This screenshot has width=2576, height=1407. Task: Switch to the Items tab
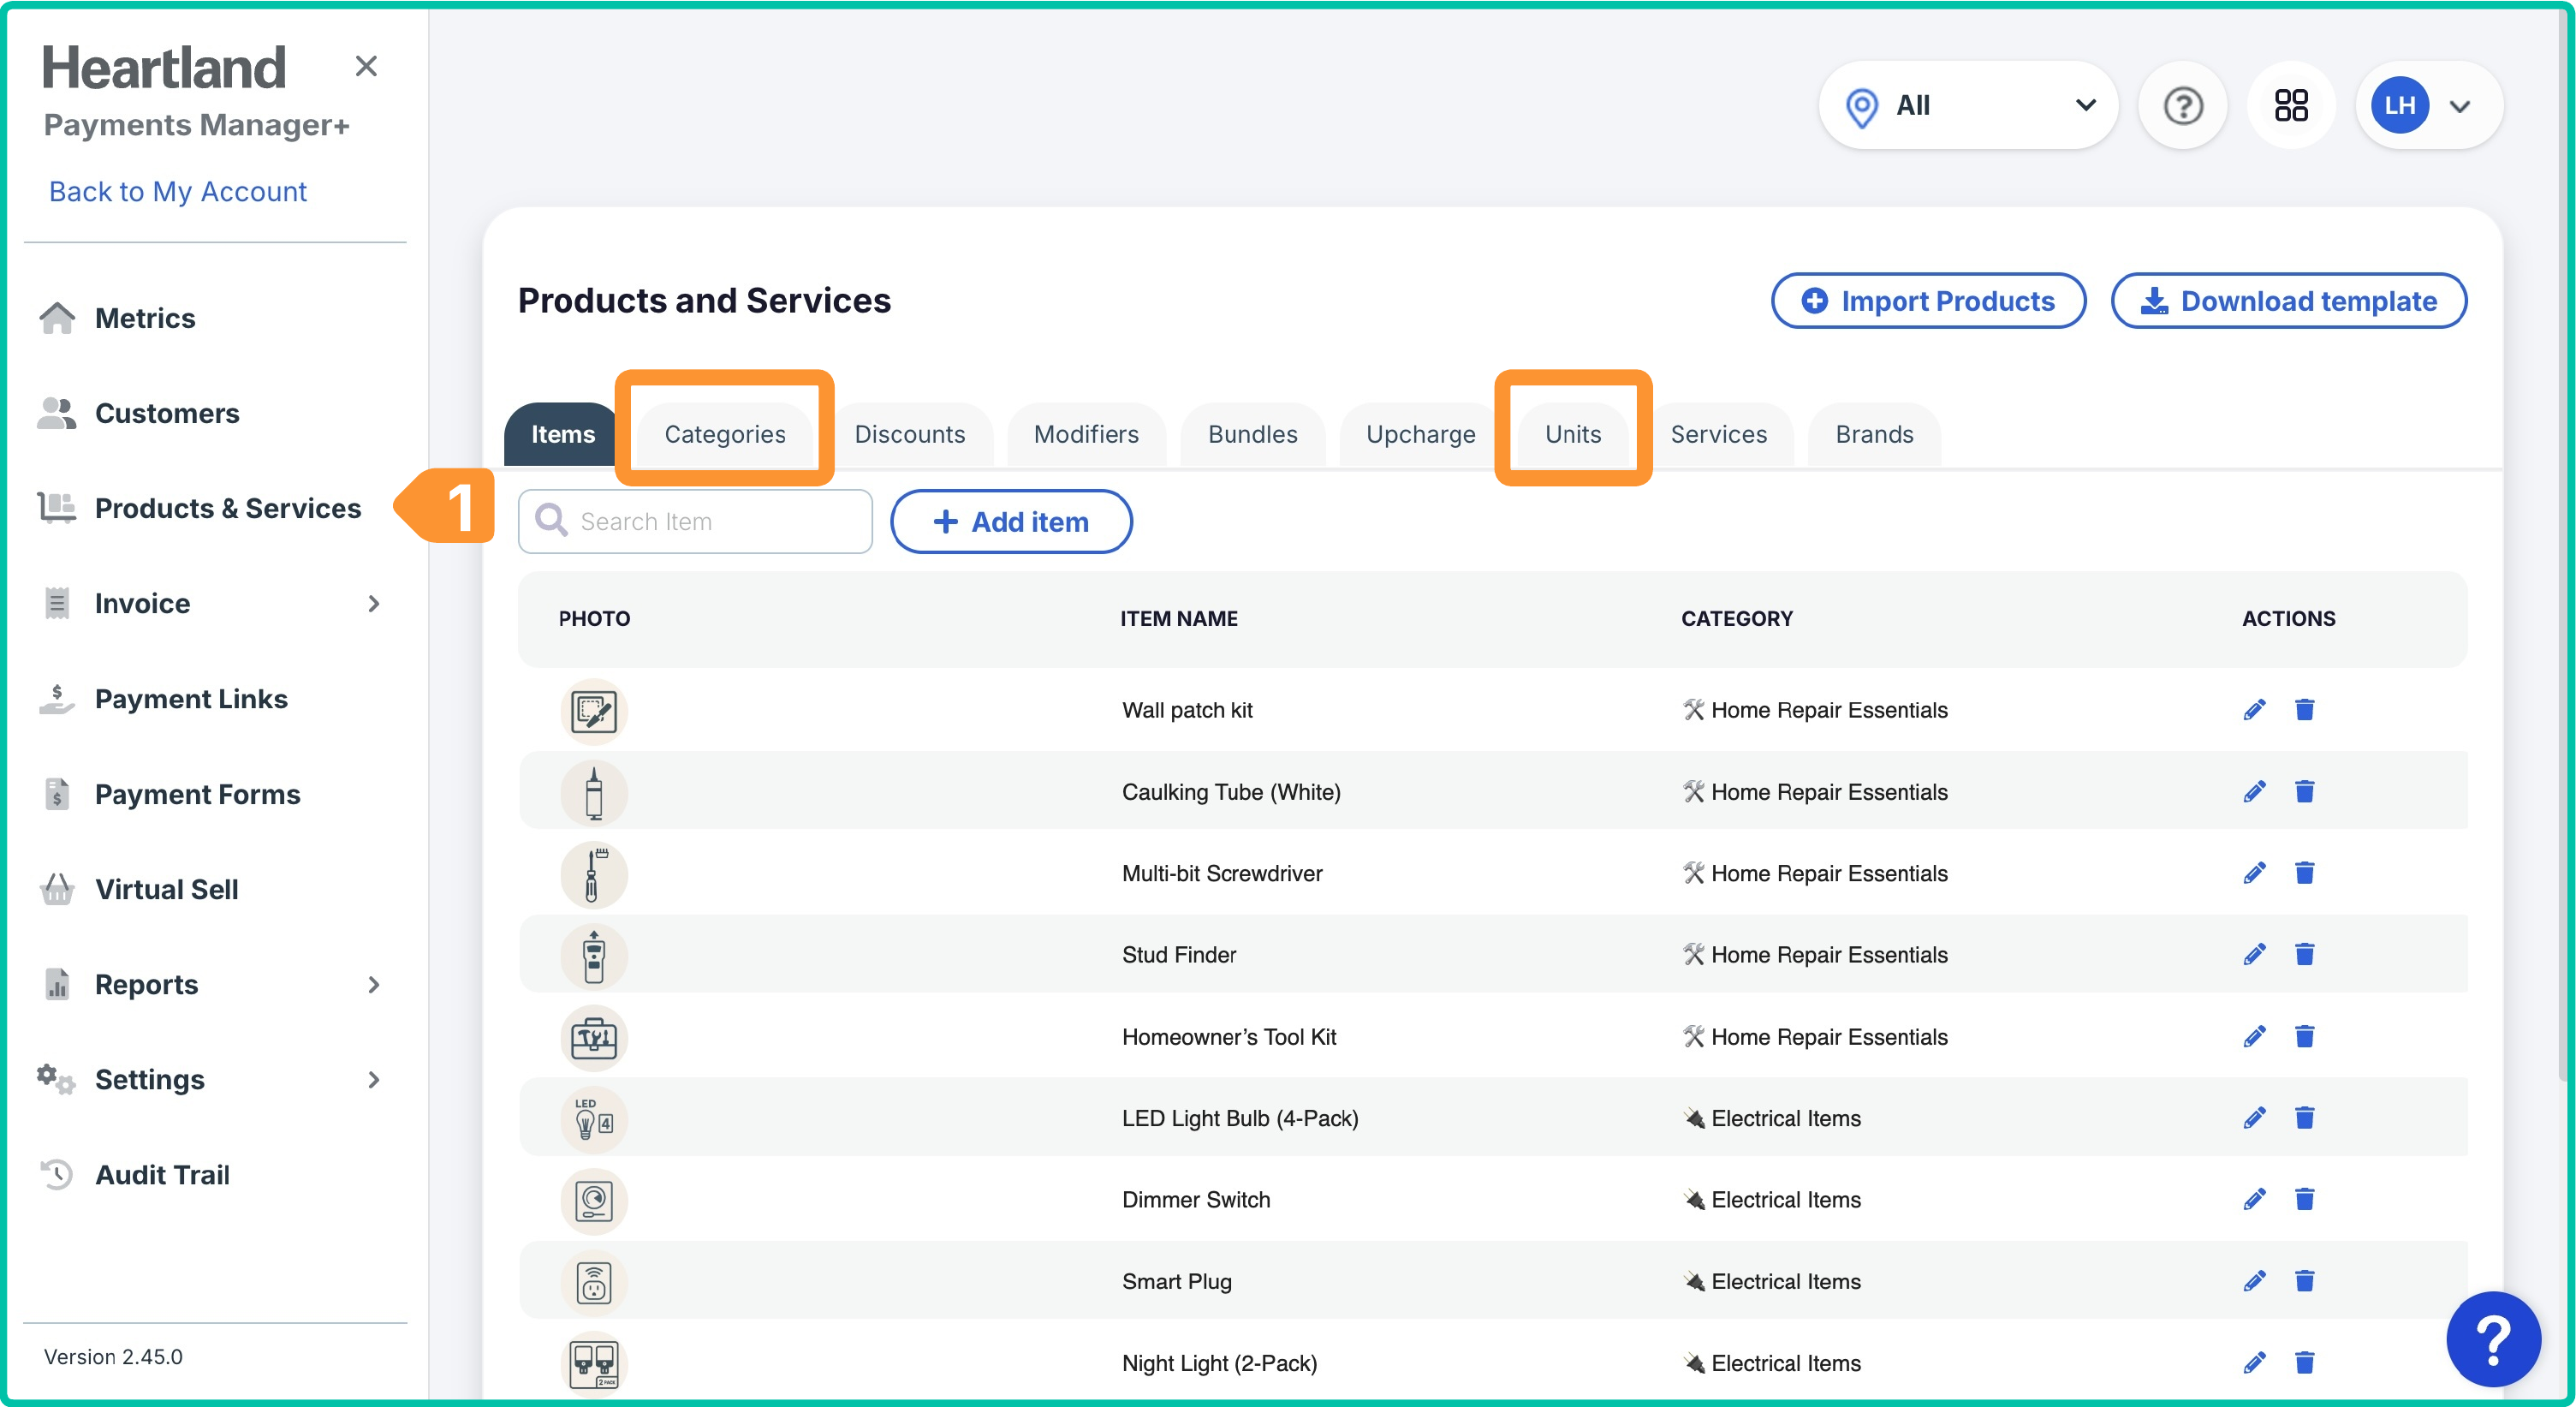pyautogui.click(x=563, y=435)
